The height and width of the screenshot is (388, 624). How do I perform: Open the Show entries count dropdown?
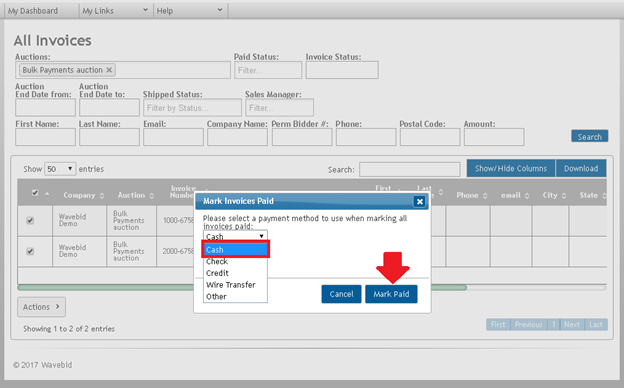60,169
